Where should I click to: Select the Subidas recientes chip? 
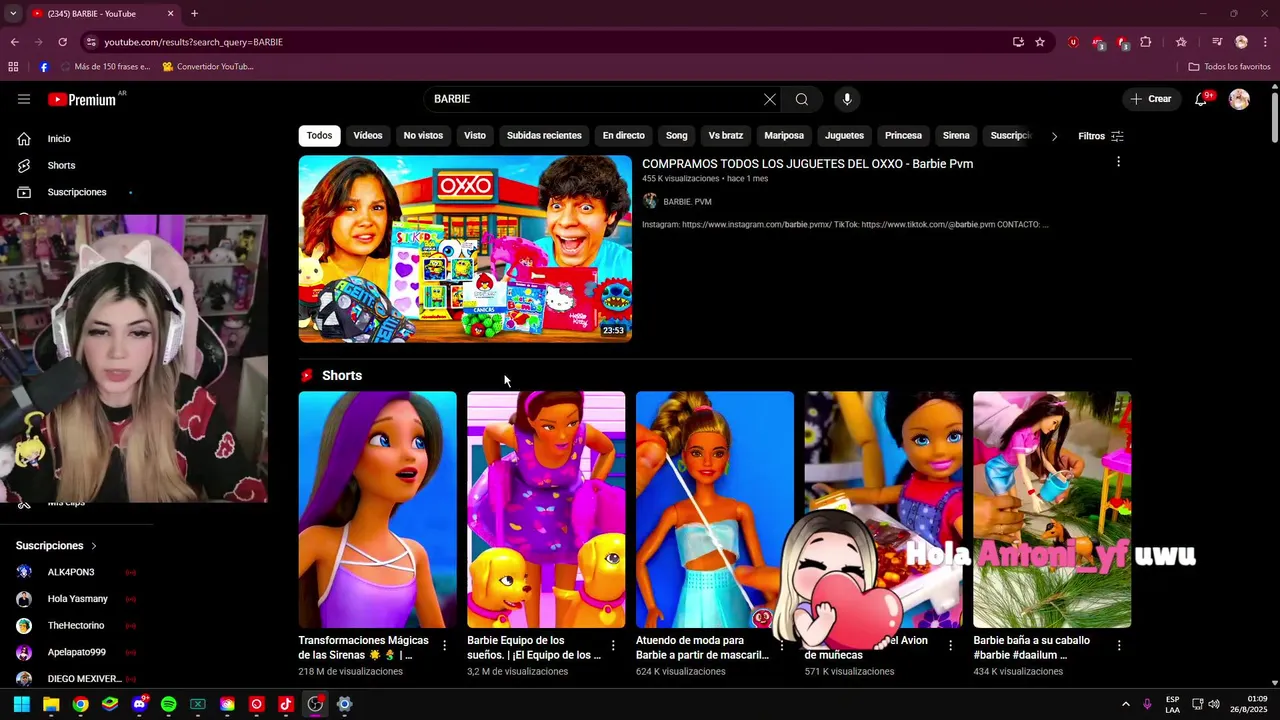pos(544,136)
